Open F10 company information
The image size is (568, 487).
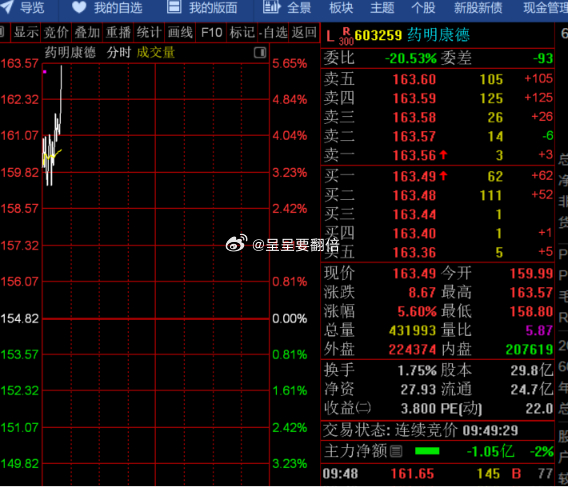[x=211, y=33]
